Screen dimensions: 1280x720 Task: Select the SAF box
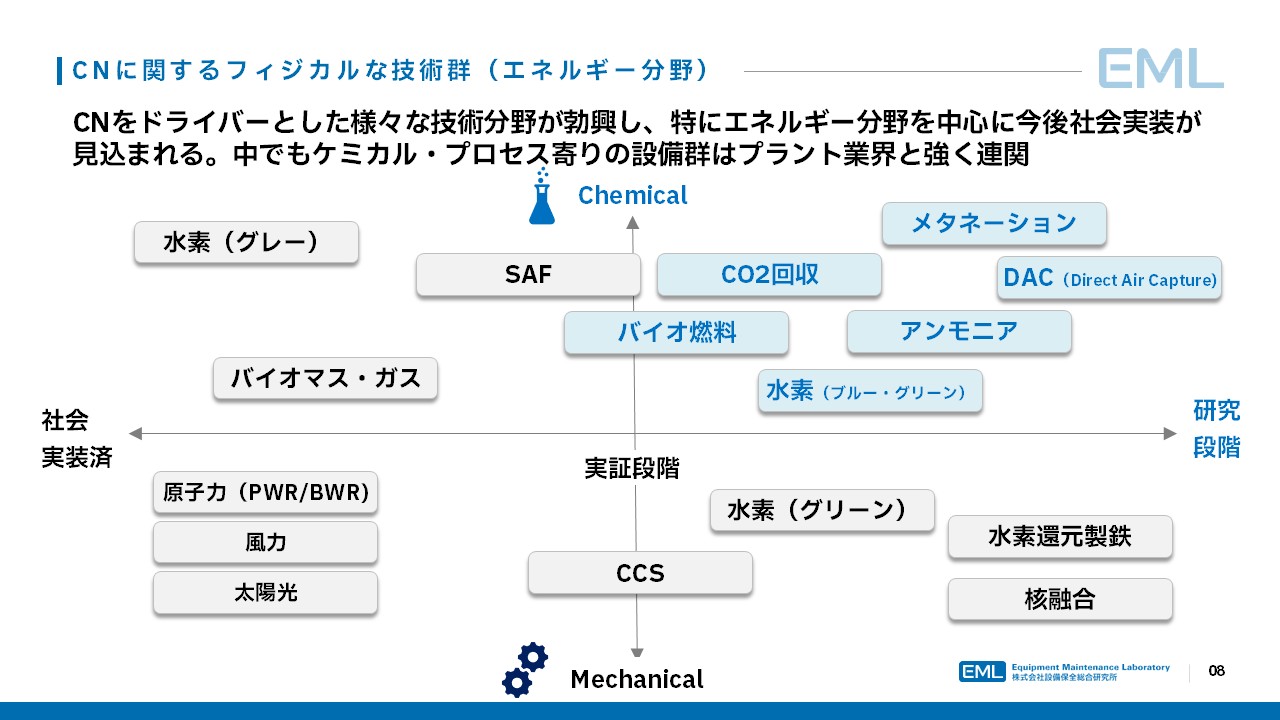(x=528, y=275)
